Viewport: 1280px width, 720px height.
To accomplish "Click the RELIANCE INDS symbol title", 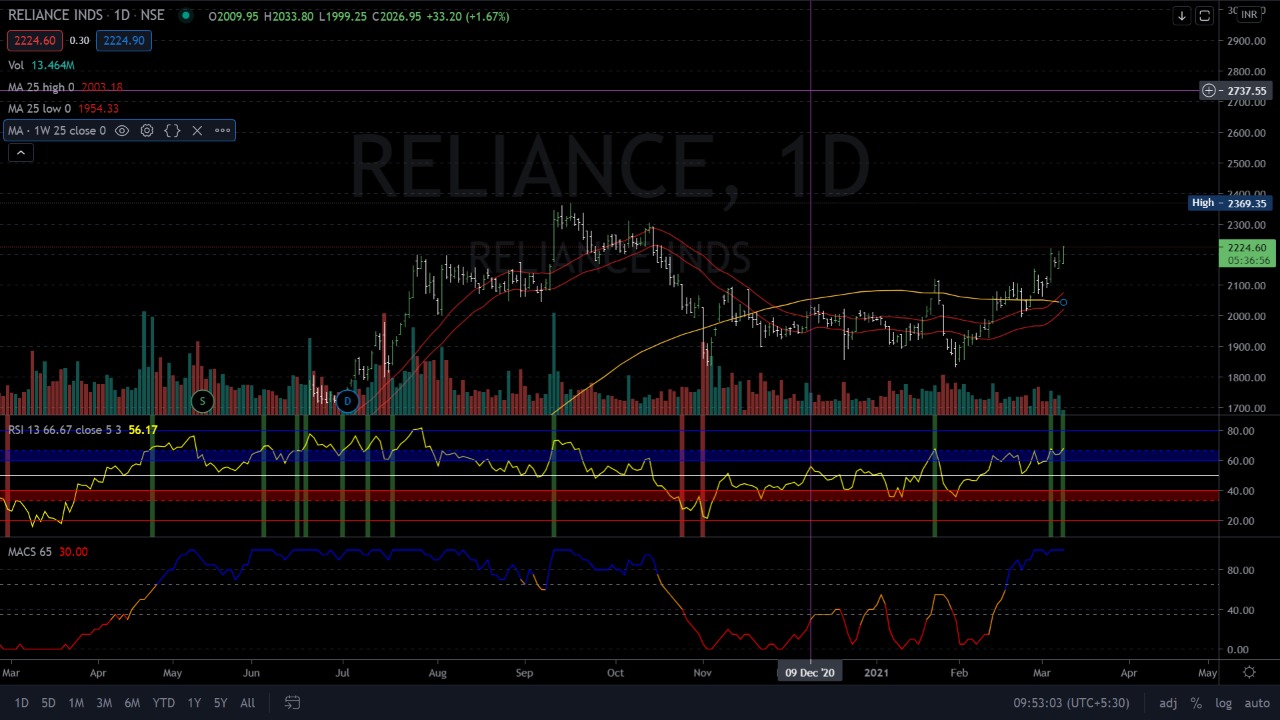I will [x=55, y=16].
